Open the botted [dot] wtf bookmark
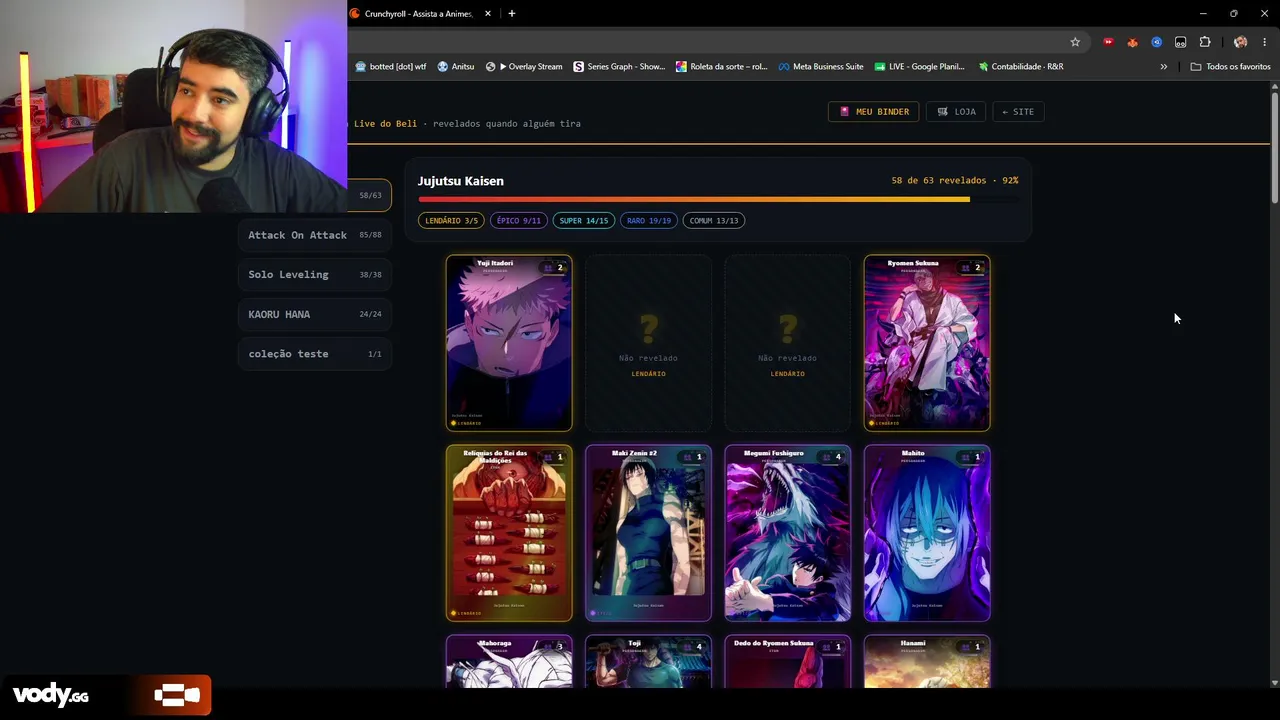 point(390,67)
